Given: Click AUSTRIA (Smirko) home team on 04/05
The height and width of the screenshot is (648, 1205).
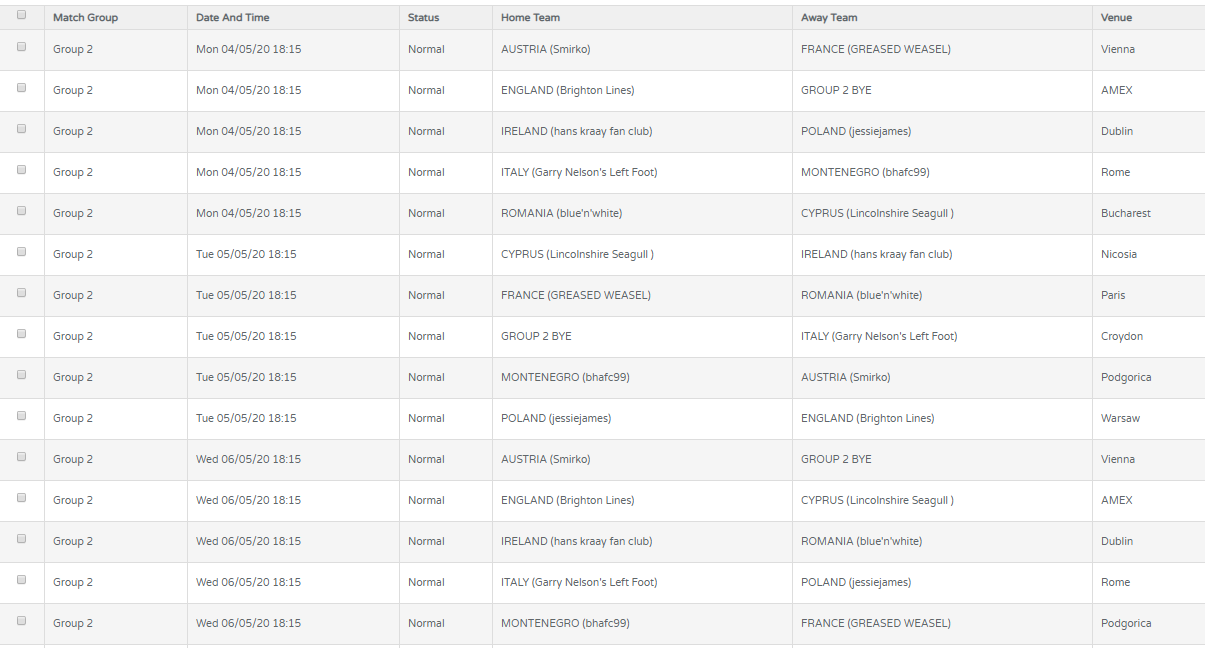Looking at the screenshot, I should [546, 49].
